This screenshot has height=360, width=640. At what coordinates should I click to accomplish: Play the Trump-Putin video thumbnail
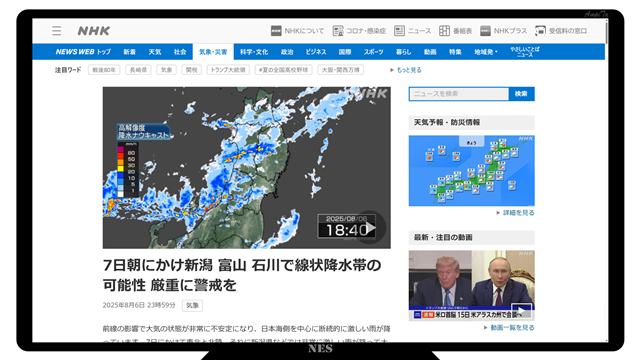[x=521, y=311]
